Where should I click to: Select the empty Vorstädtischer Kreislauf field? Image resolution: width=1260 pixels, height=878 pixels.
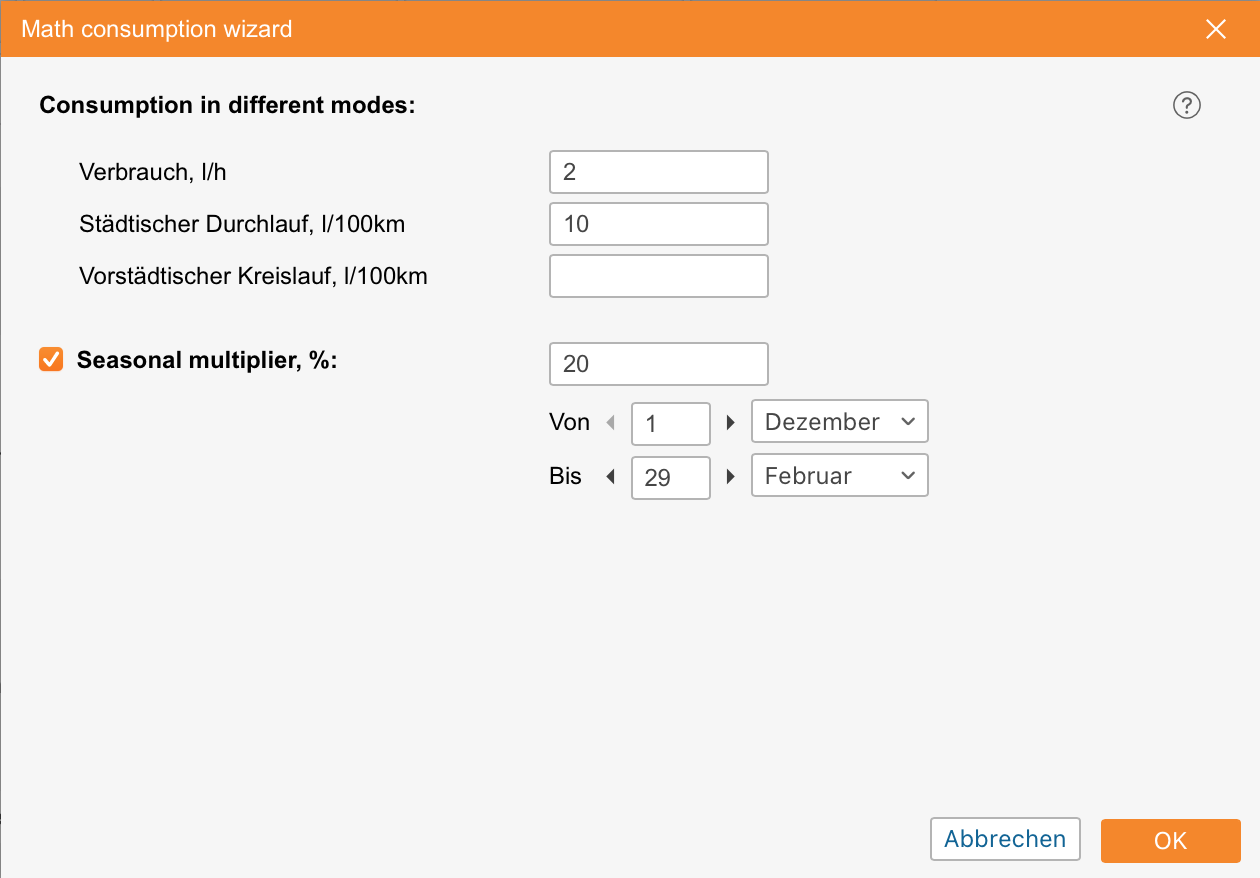pos(658,276)
